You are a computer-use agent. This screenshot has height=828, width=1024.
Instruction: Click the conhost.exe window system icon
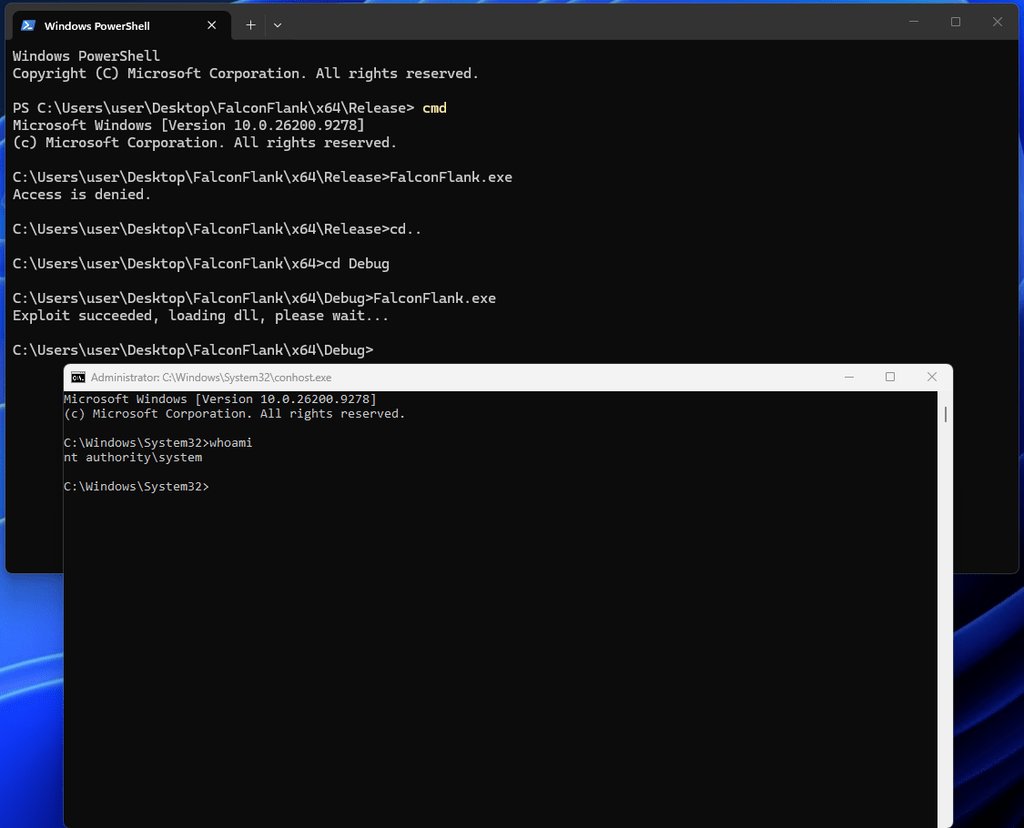(x=78, y=377)
